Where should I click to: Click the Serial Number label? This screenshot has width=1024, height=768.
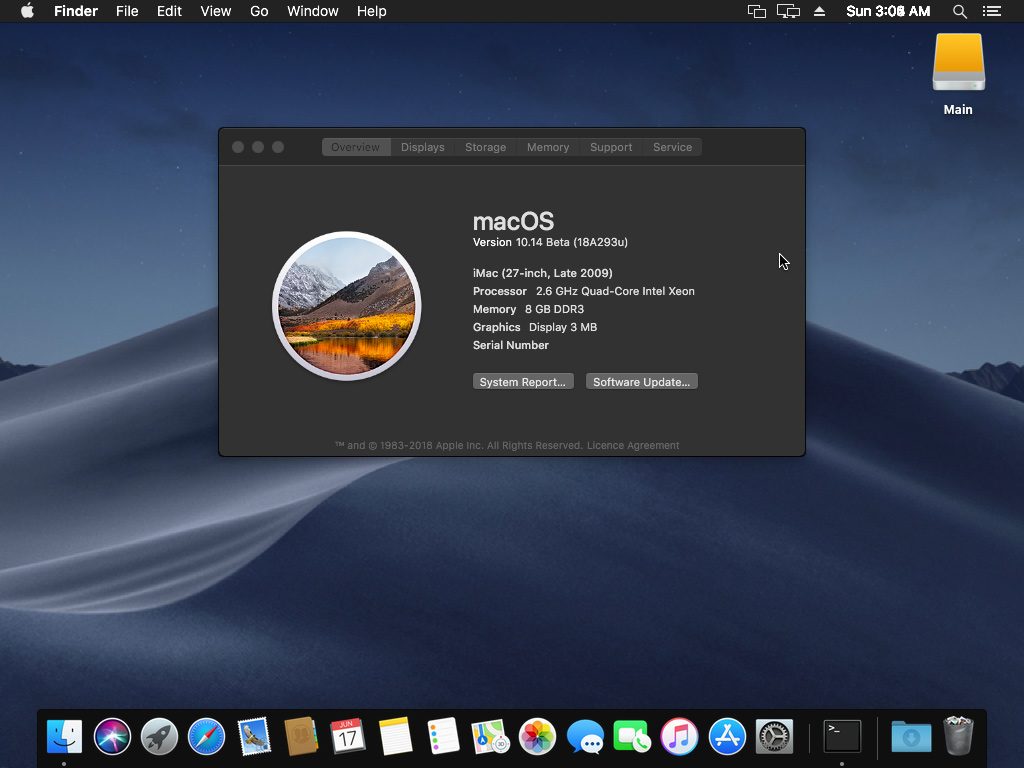coord(511,345)
